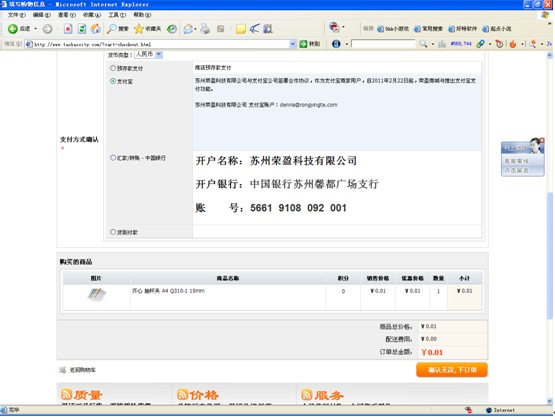The image size is (555, 417).
Task: Click orange confirm and place order button
Action: pyautogui.click(x=452, y=370)
